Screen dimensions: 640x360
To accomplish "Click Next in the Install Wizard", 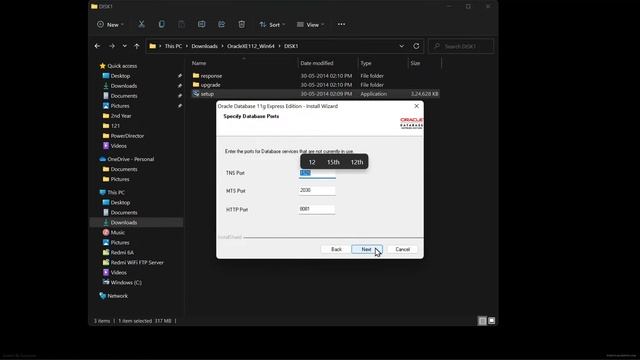I will [x=367, y=249].
